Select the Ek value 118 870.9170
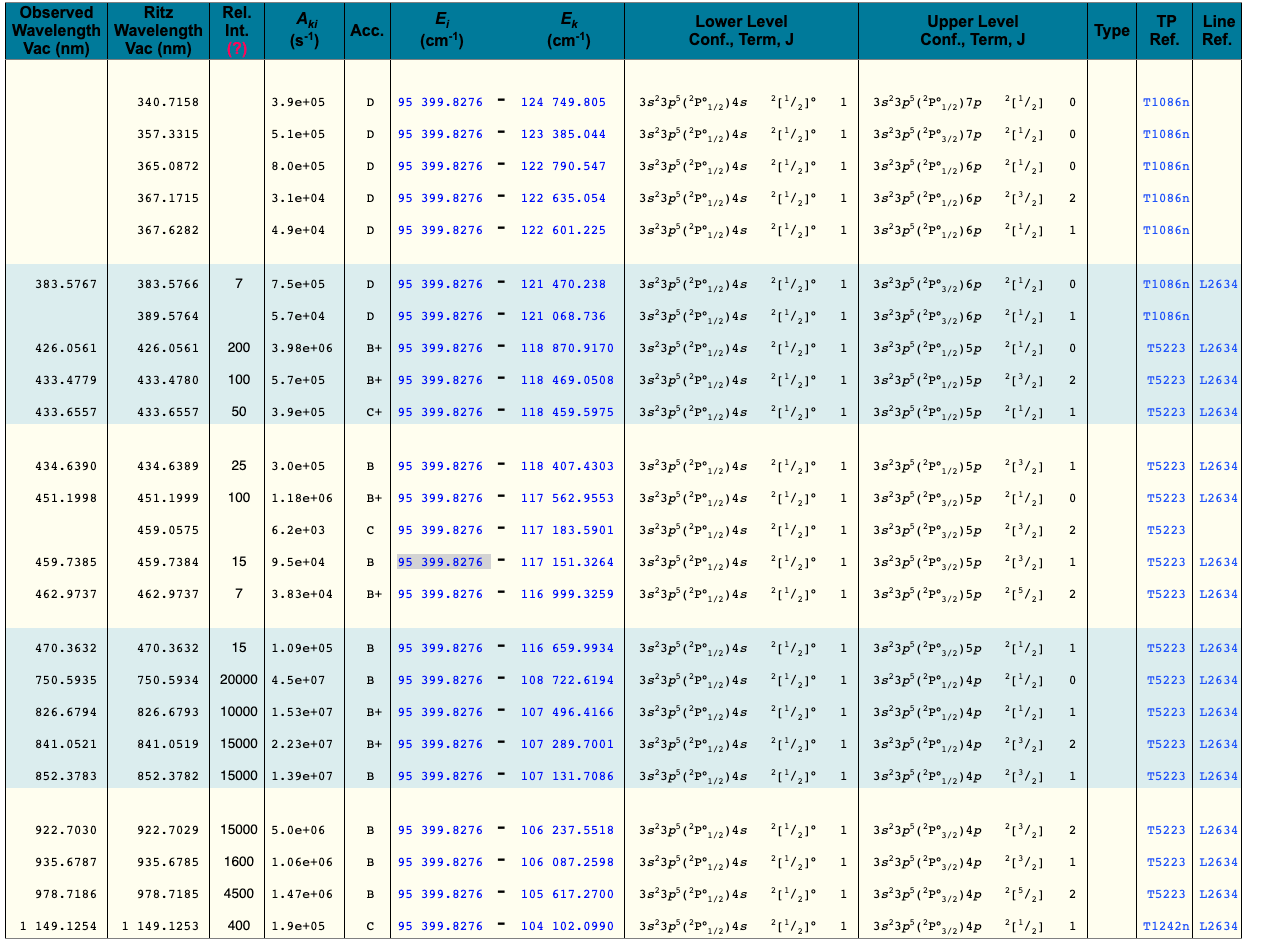The height and width of the screenshot is (951, 1278). pyautogui.click(x=567, y=348)
